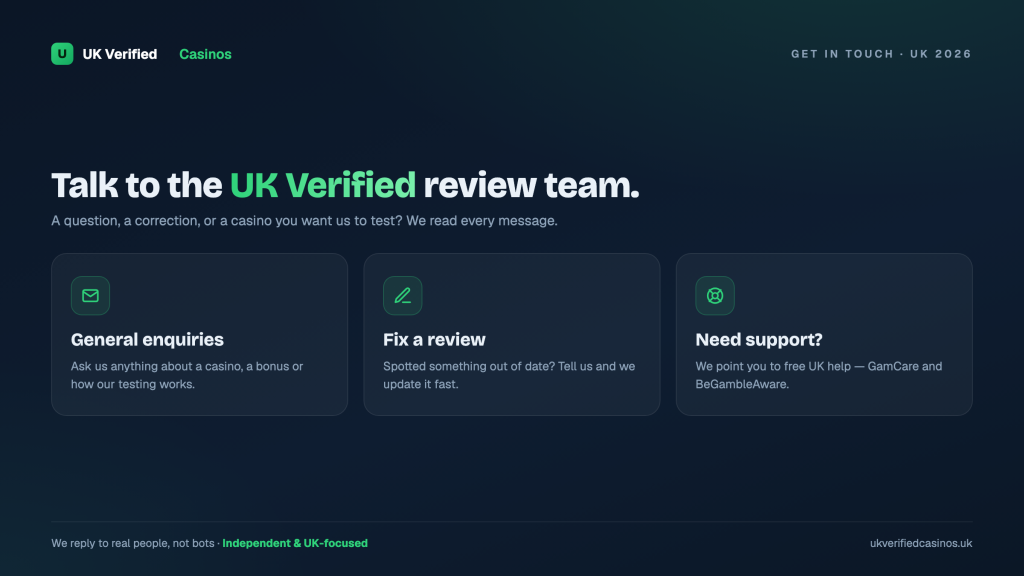Click 'Talk to the' in the main headline
The width and height of the screenshot is (1024, 576).
click(x=136, y=185)
